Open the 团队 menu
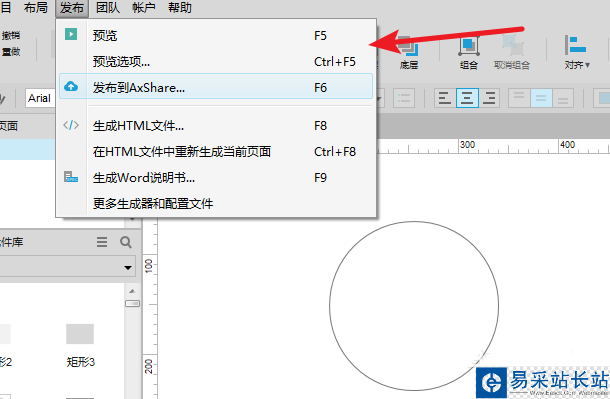This screenshot has height=399, width=610. coord(108,8)
